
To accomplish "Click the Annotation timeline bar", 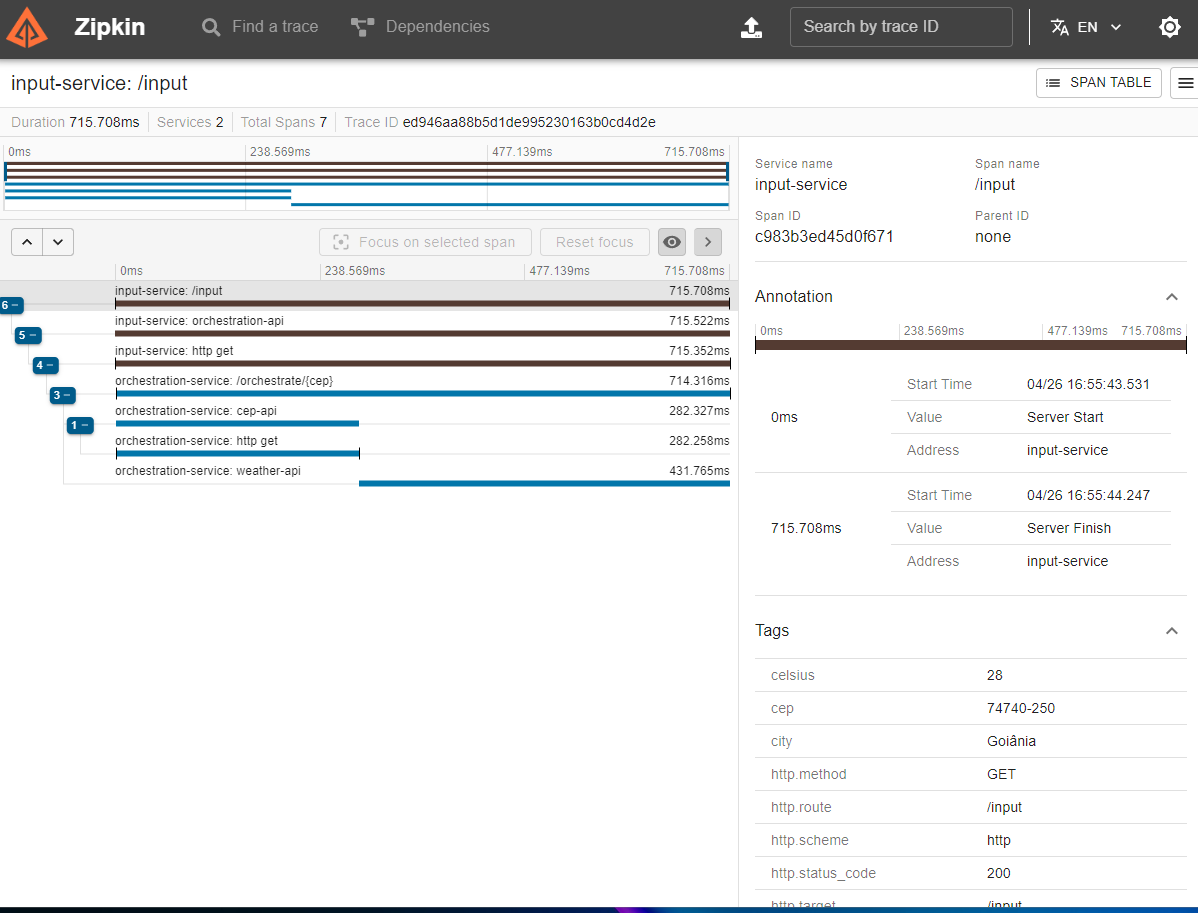I will 970,345.
